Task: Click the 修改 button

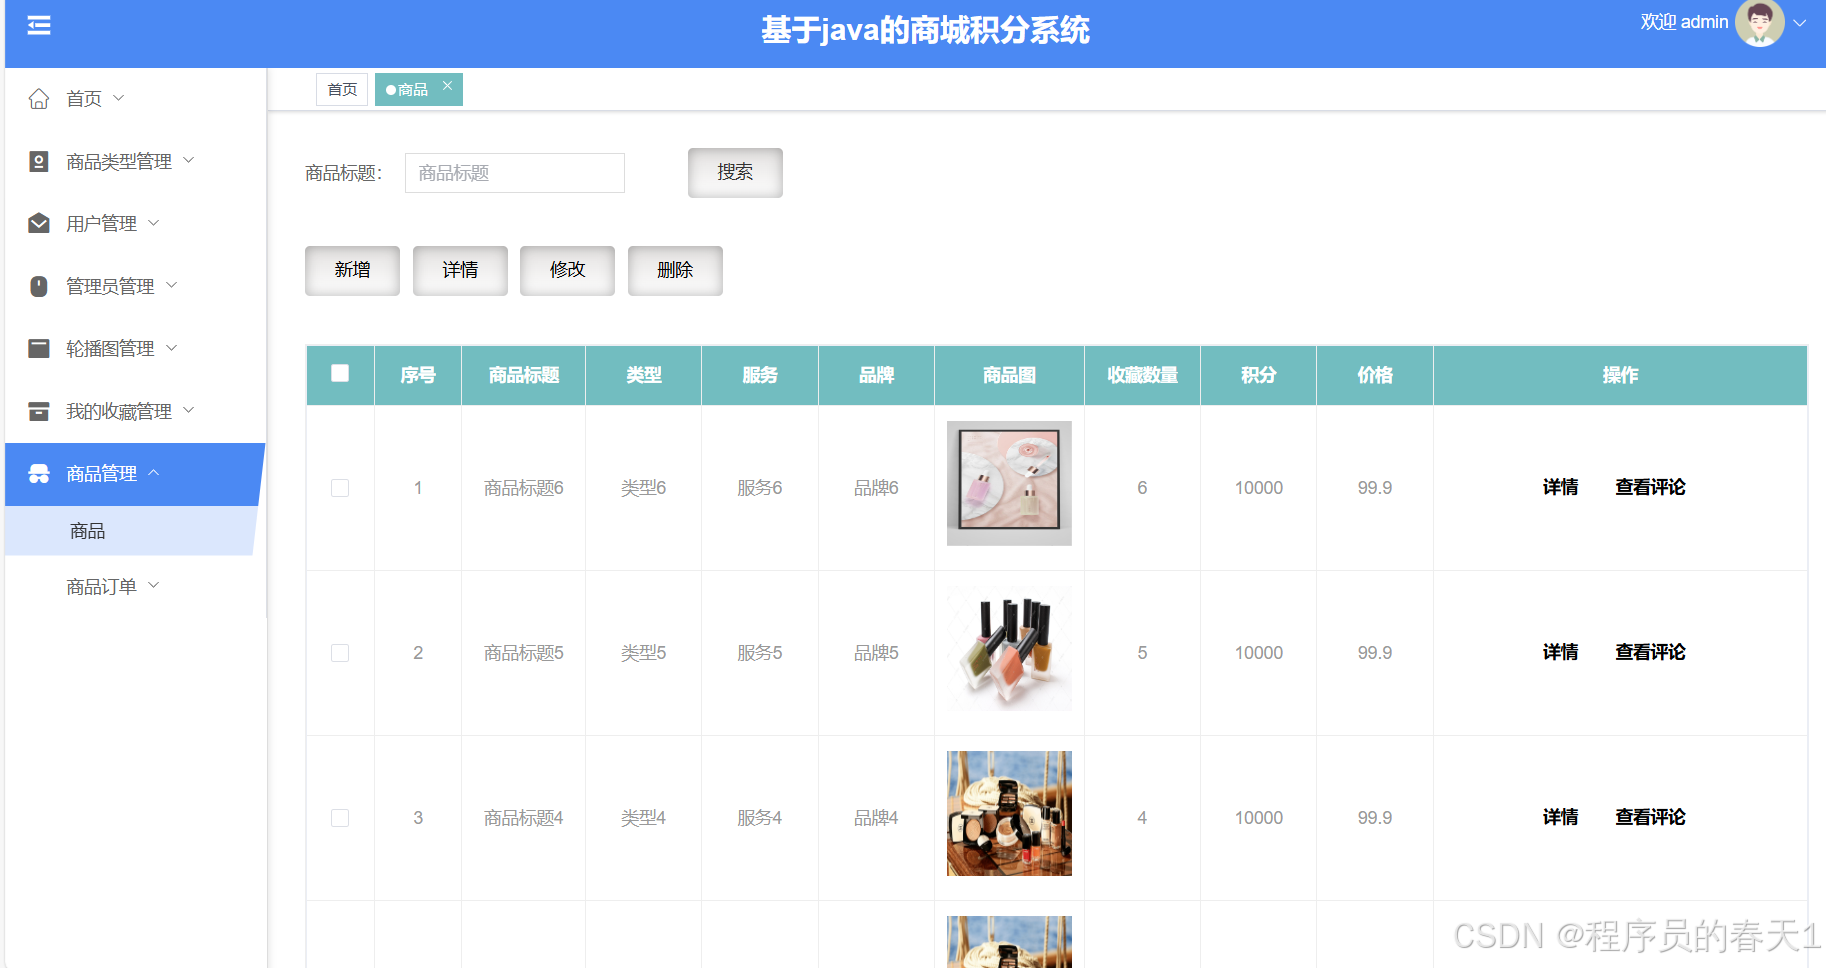Action: 567,270
